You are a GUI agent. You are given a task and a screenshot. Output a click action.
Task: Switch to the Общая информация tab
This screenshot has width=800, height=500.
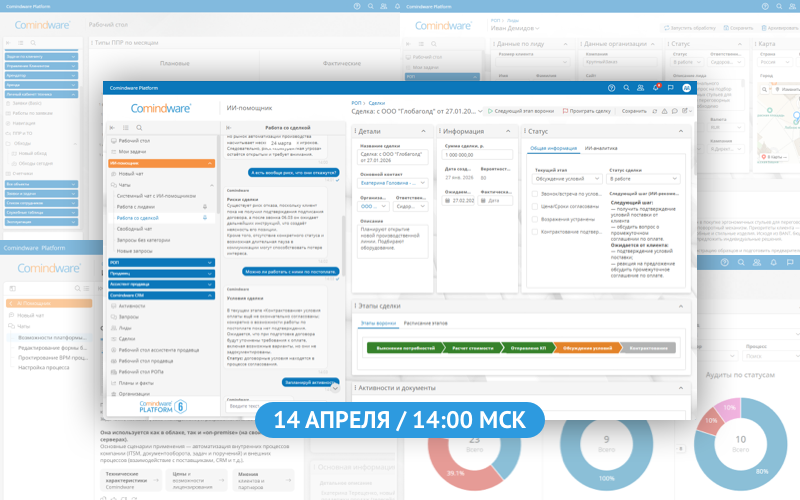553,148
